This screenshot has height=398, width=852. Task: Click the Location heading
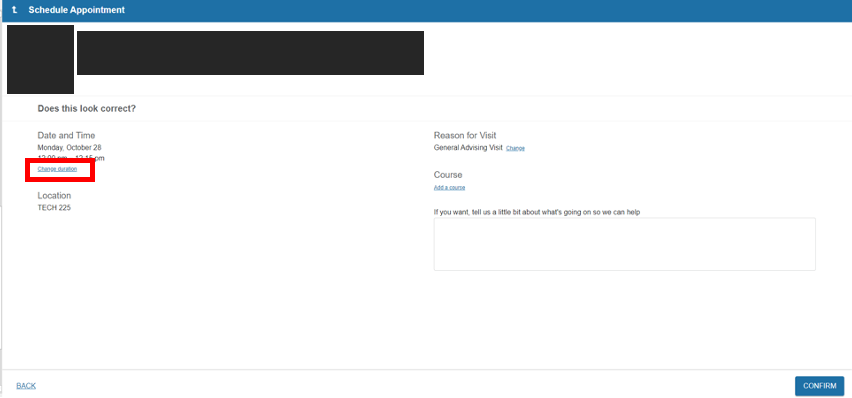54,195
